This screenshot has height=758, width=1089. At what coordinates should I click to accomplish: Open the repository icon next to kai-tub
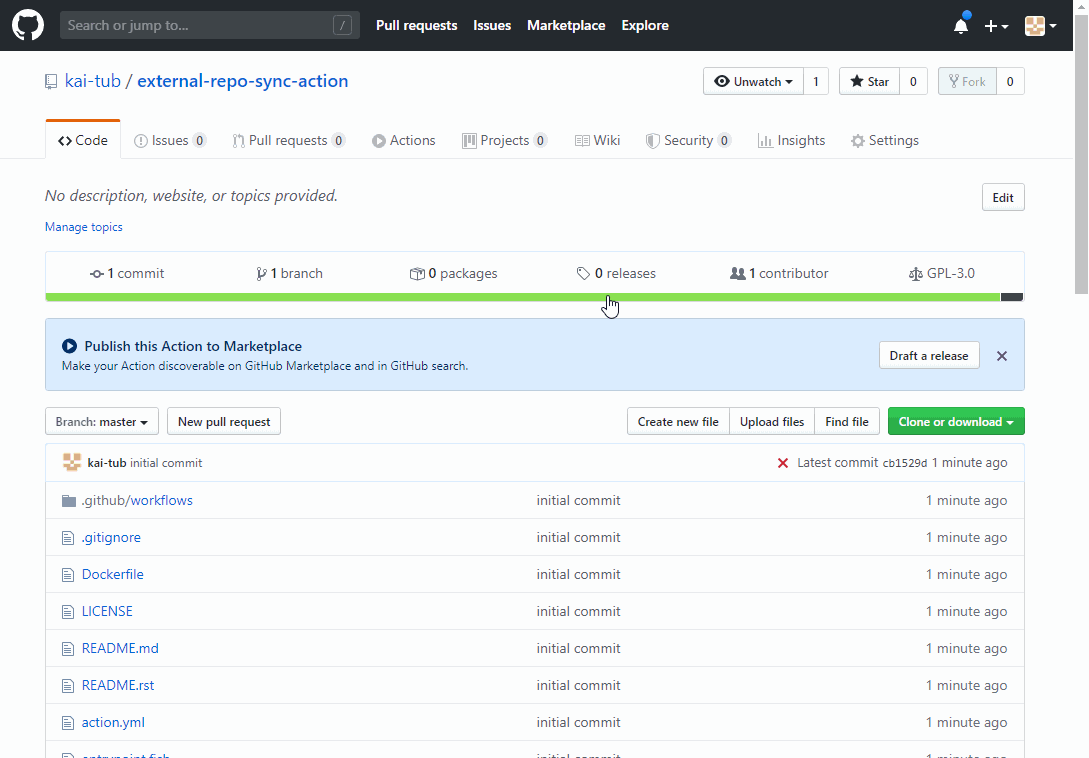[x=51, y=81]
